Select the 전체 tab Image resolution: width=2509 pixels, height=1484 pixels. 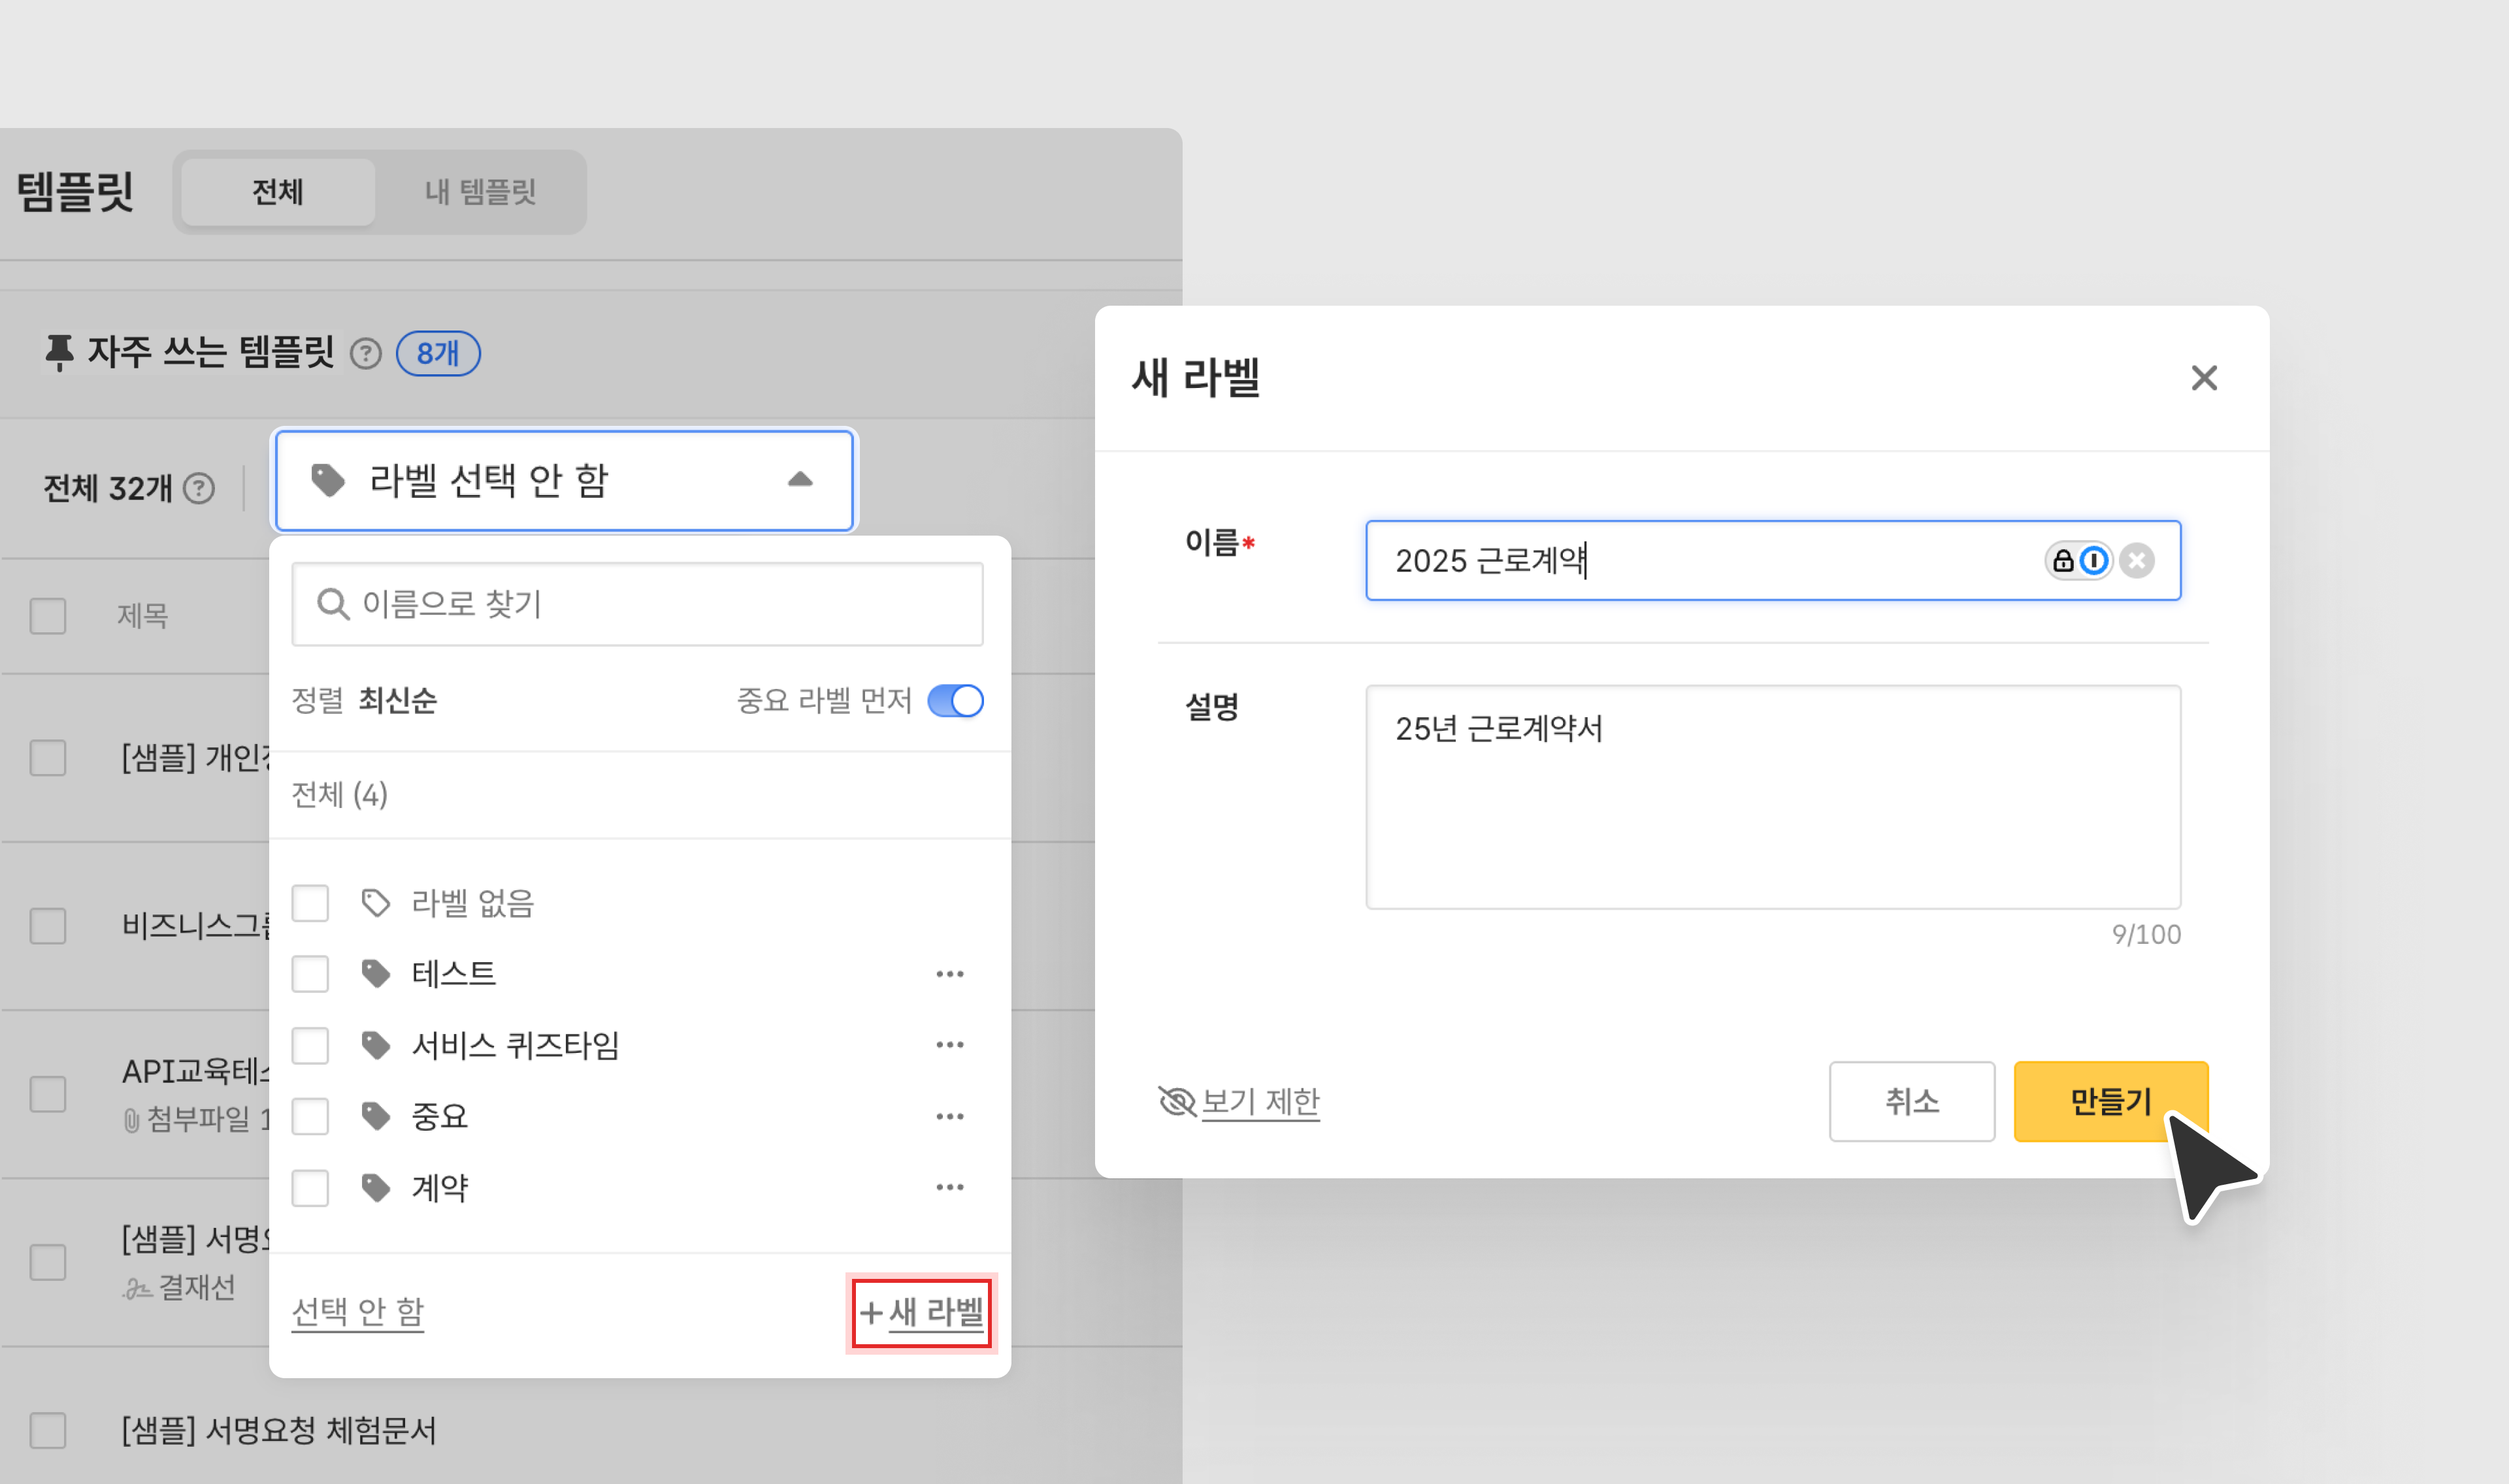278,192
